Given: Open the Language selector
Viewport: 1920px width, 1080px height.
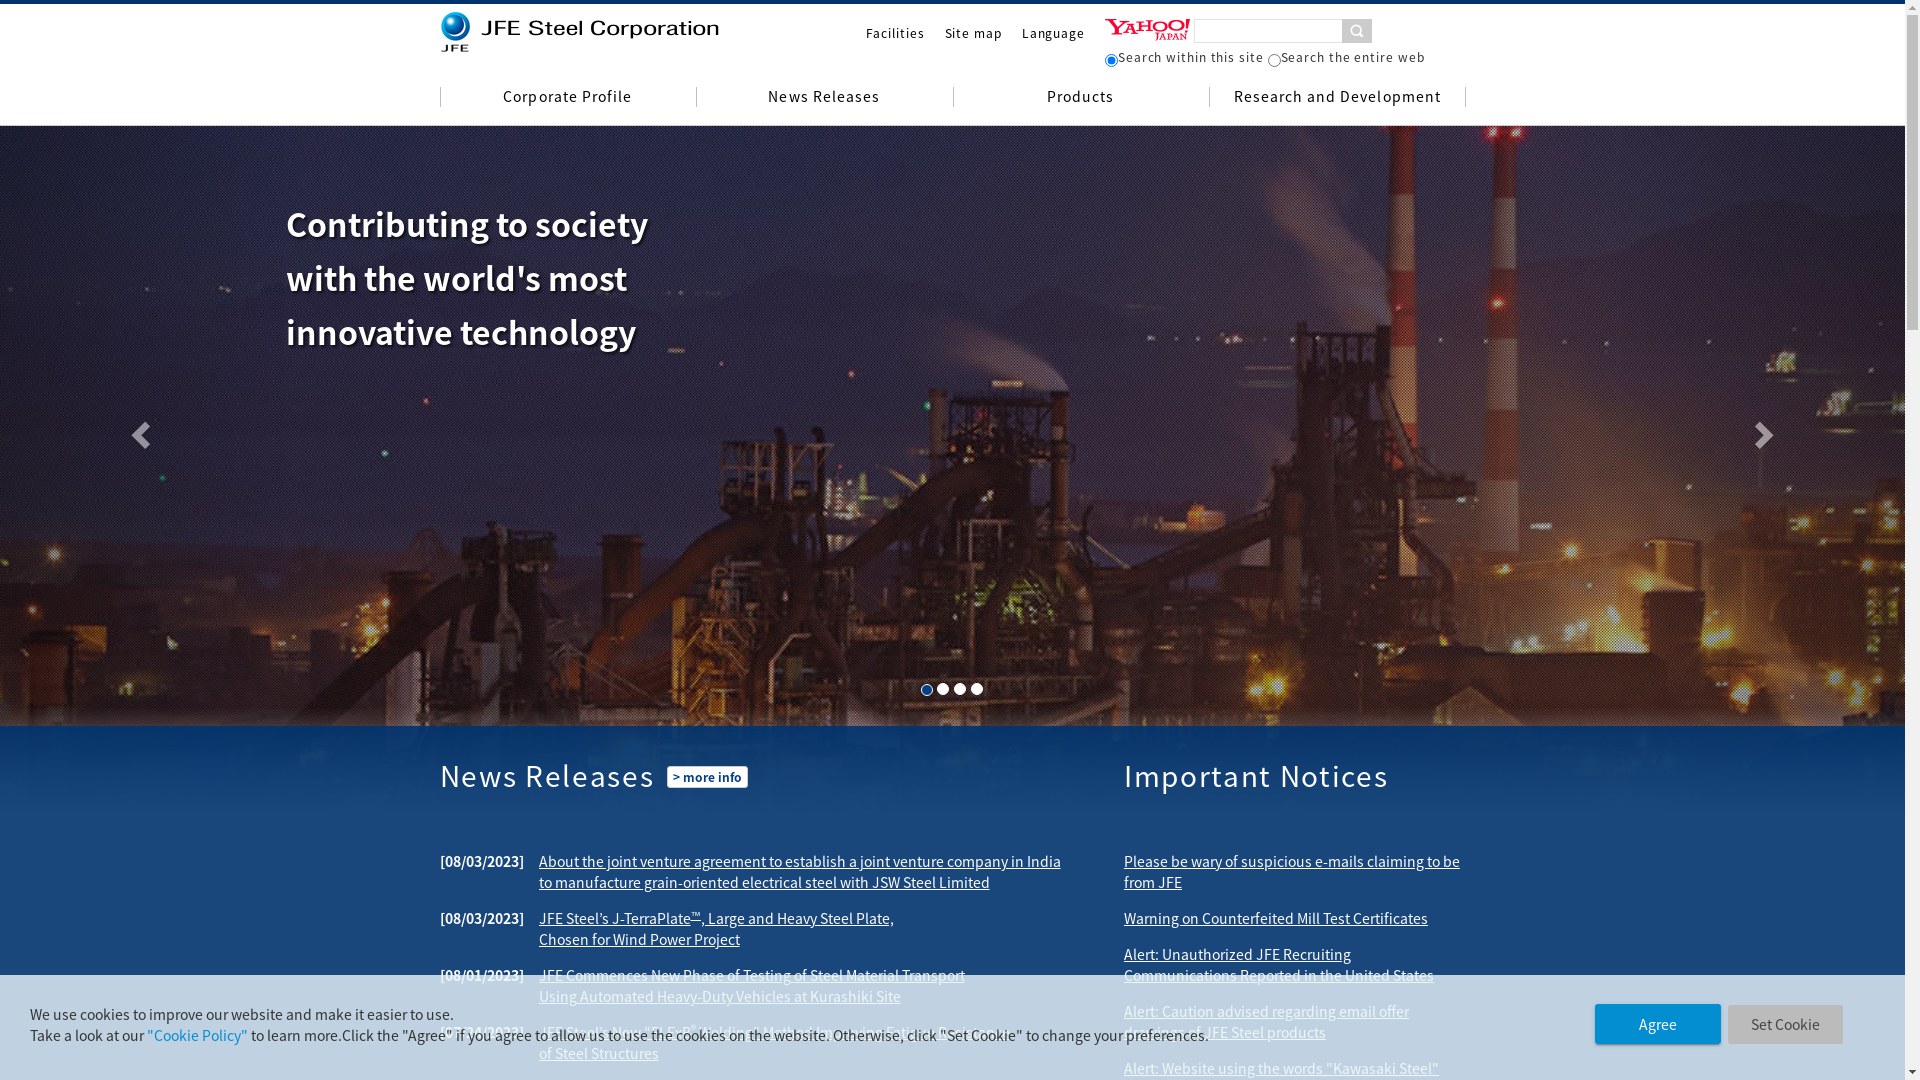Looking at the screenshot, I should pyautogui.click(x=1053, y=33).
